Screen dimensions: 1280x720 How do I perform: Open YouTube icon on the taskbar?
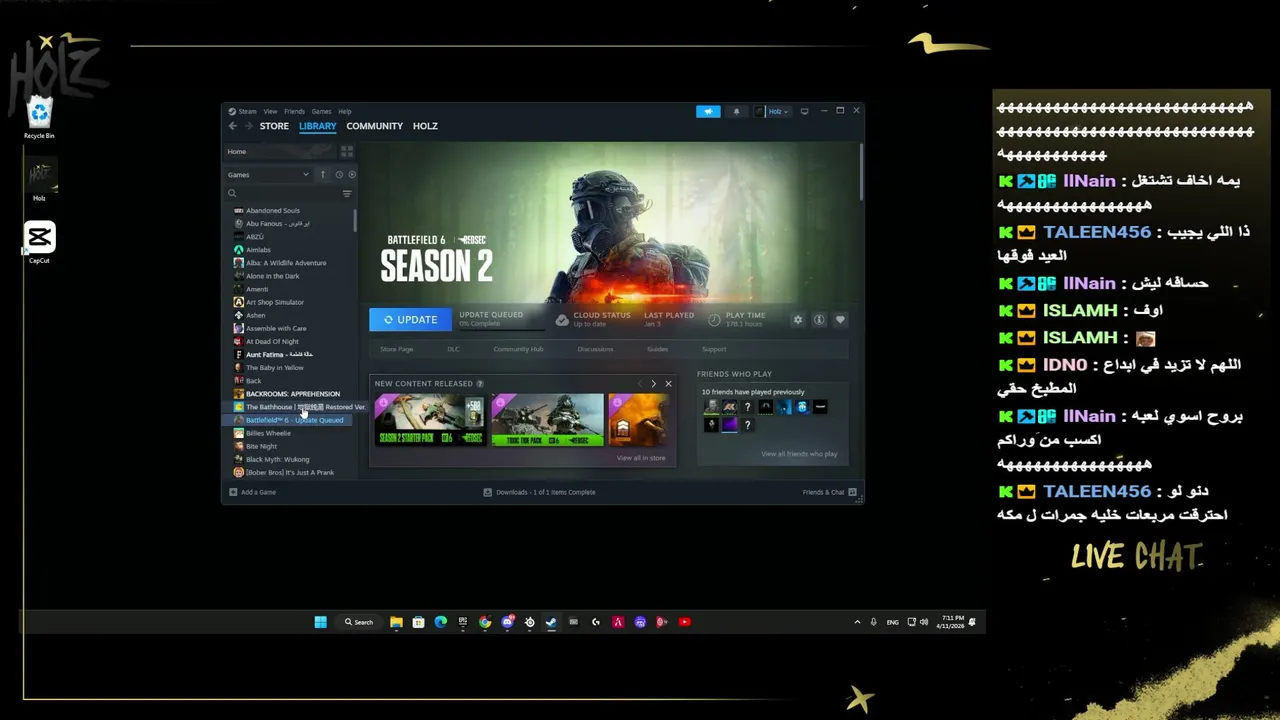[x=684, y=622]
